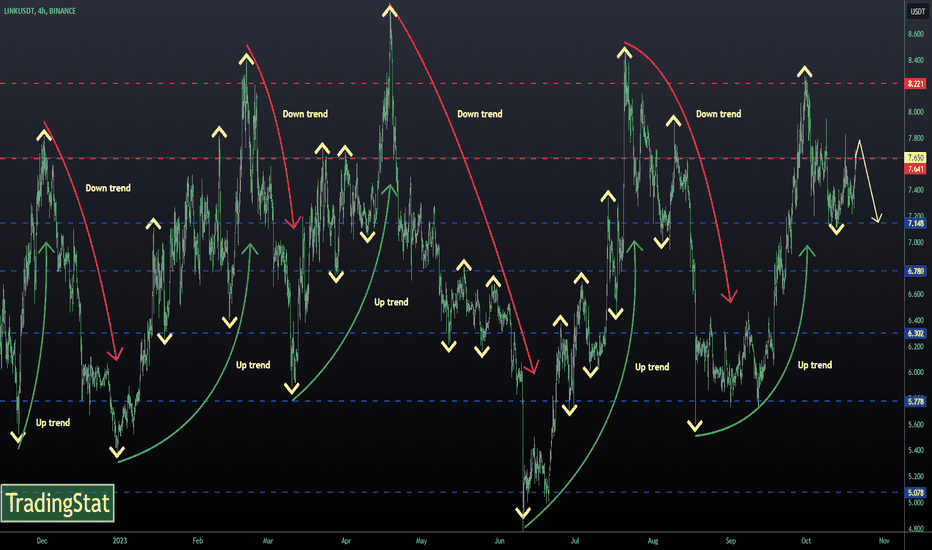This screenshot has width=932, height=550.
Task: Click the Oct label on time axis
Action: coord(806,541)
